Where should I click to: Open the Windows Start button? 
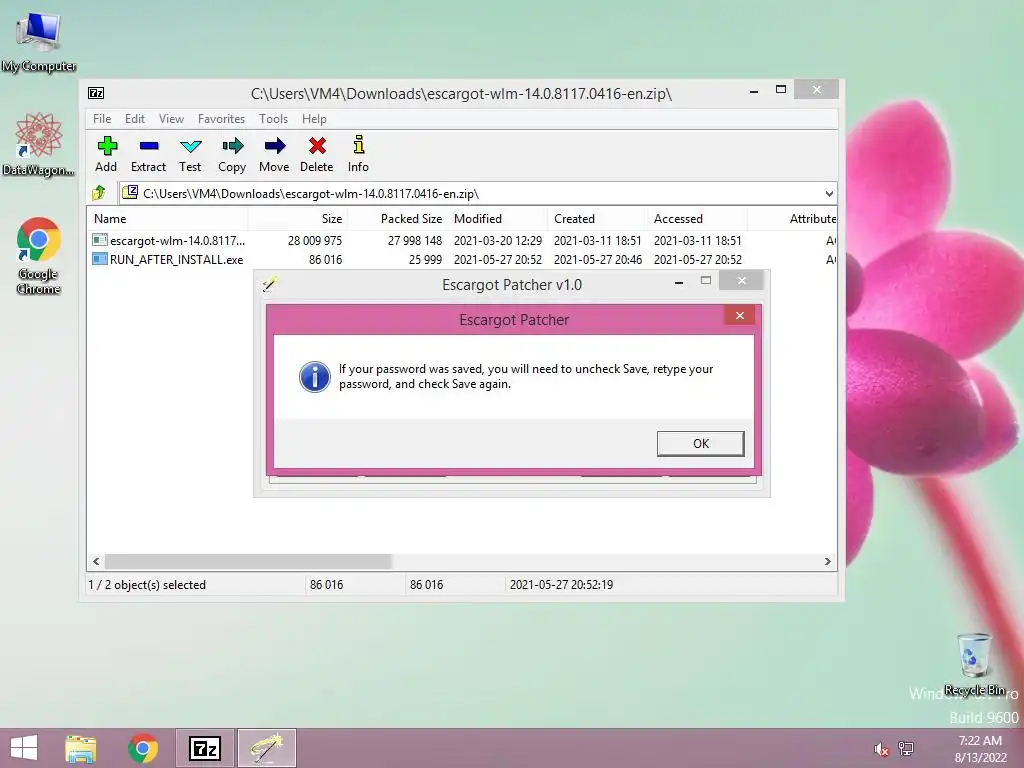coord(24,748)
